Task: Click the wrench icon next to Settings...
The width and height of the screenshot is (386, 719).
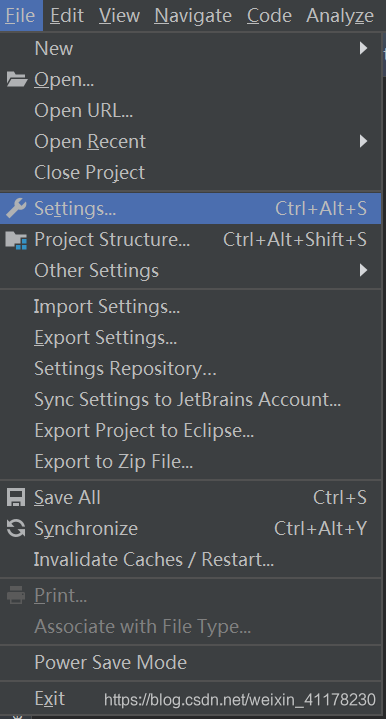Action: click(x=17, y=209)
